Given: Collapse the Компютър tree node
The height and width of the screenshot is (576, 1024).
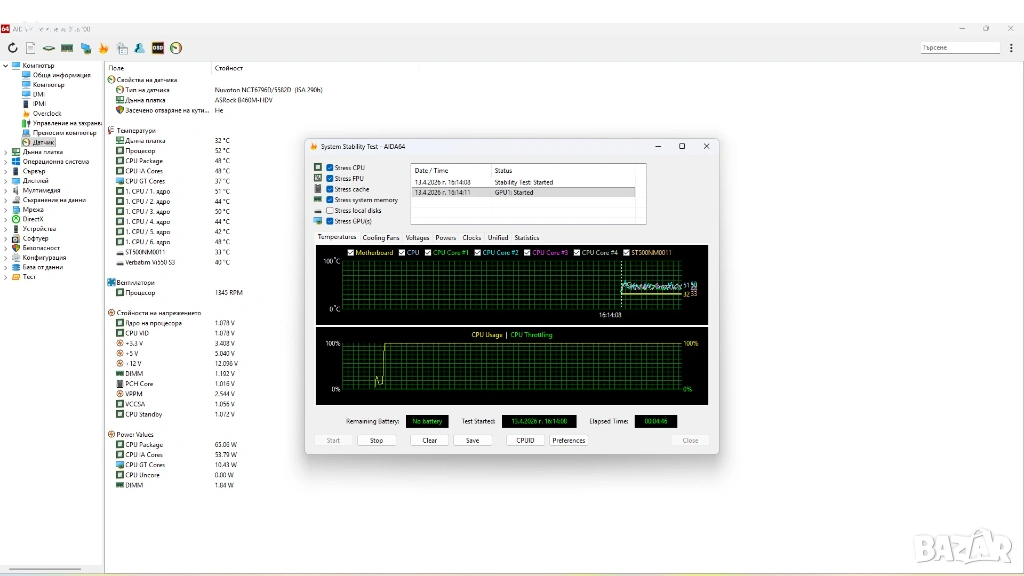Looking at the screenshot, I should tap(6, 66).
